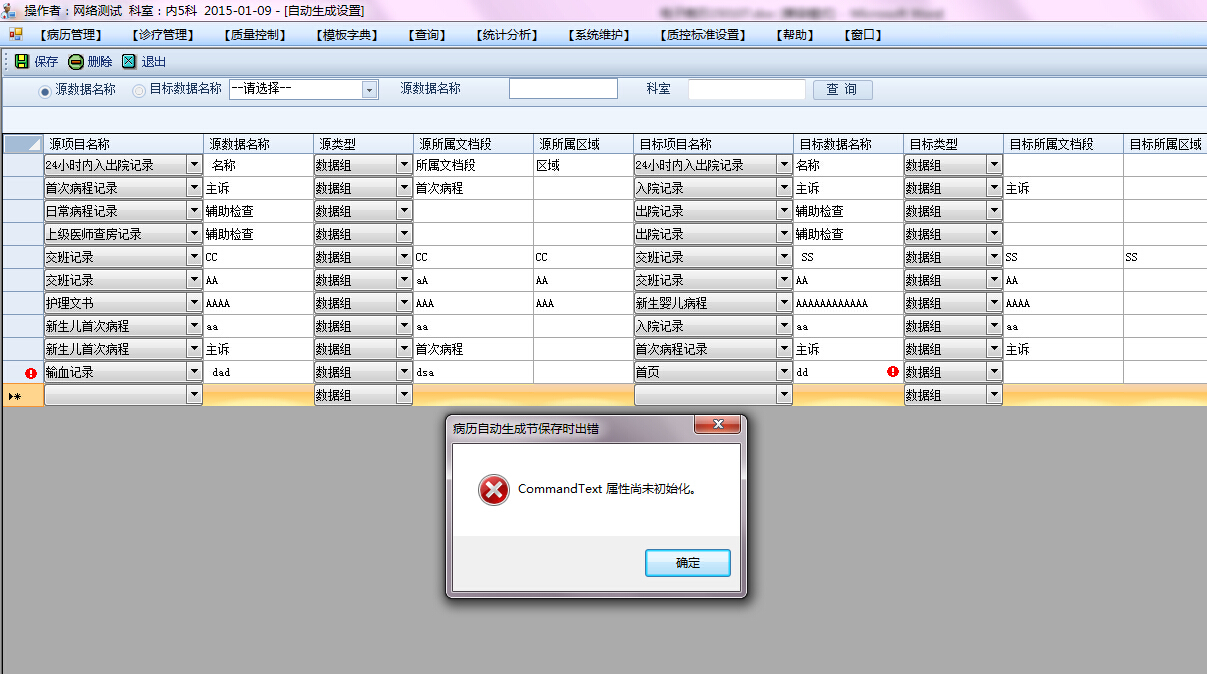Screen dimensions: 1207x674
Task: Click the small icon left of 病历管理 menu
Action: point(16,34)
